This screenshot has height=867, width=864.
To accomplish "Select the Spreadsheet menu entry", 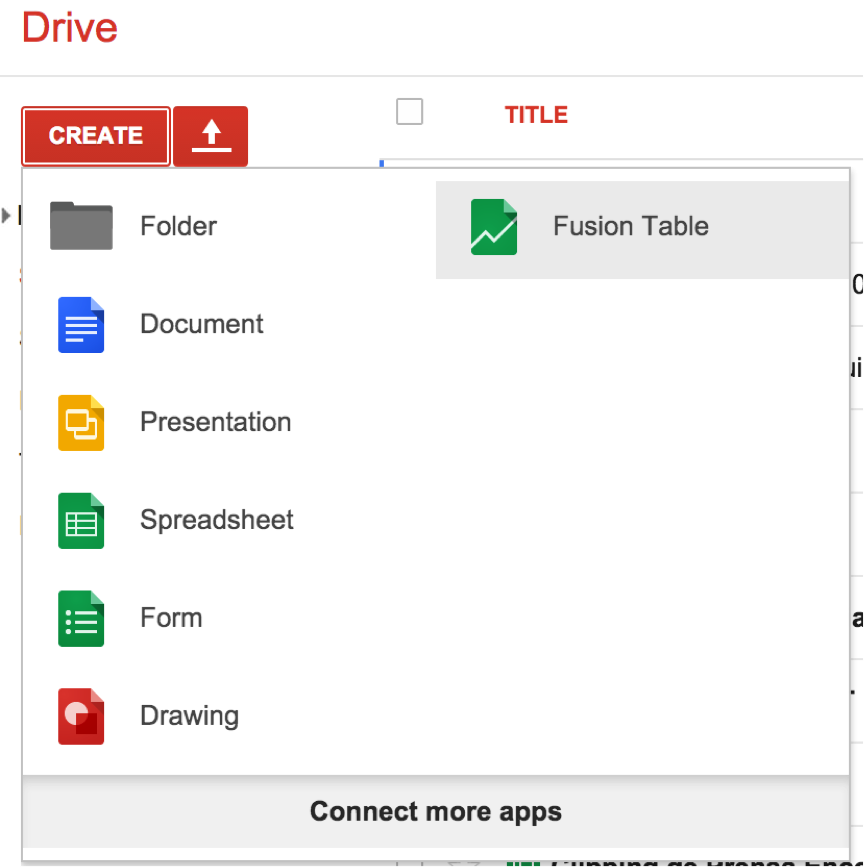I will pos(229,520).
